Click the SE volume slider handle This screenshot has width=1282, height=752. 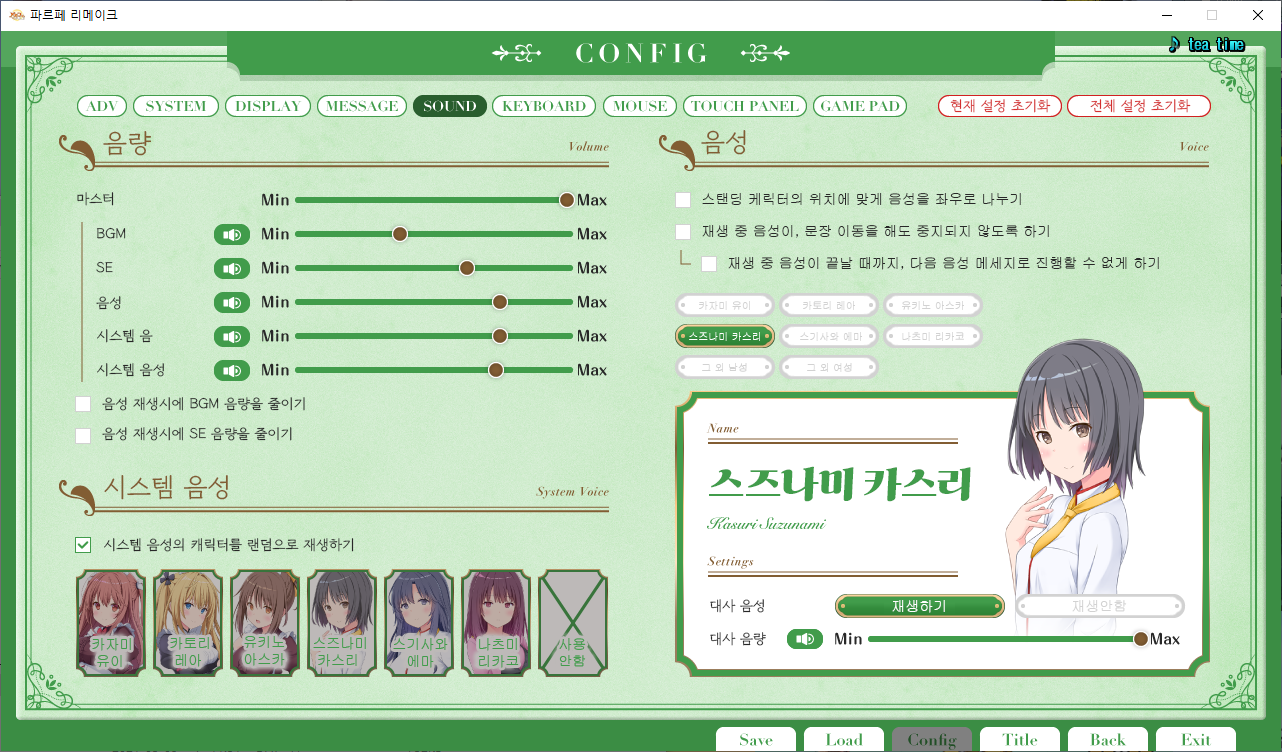pos(466,268)
